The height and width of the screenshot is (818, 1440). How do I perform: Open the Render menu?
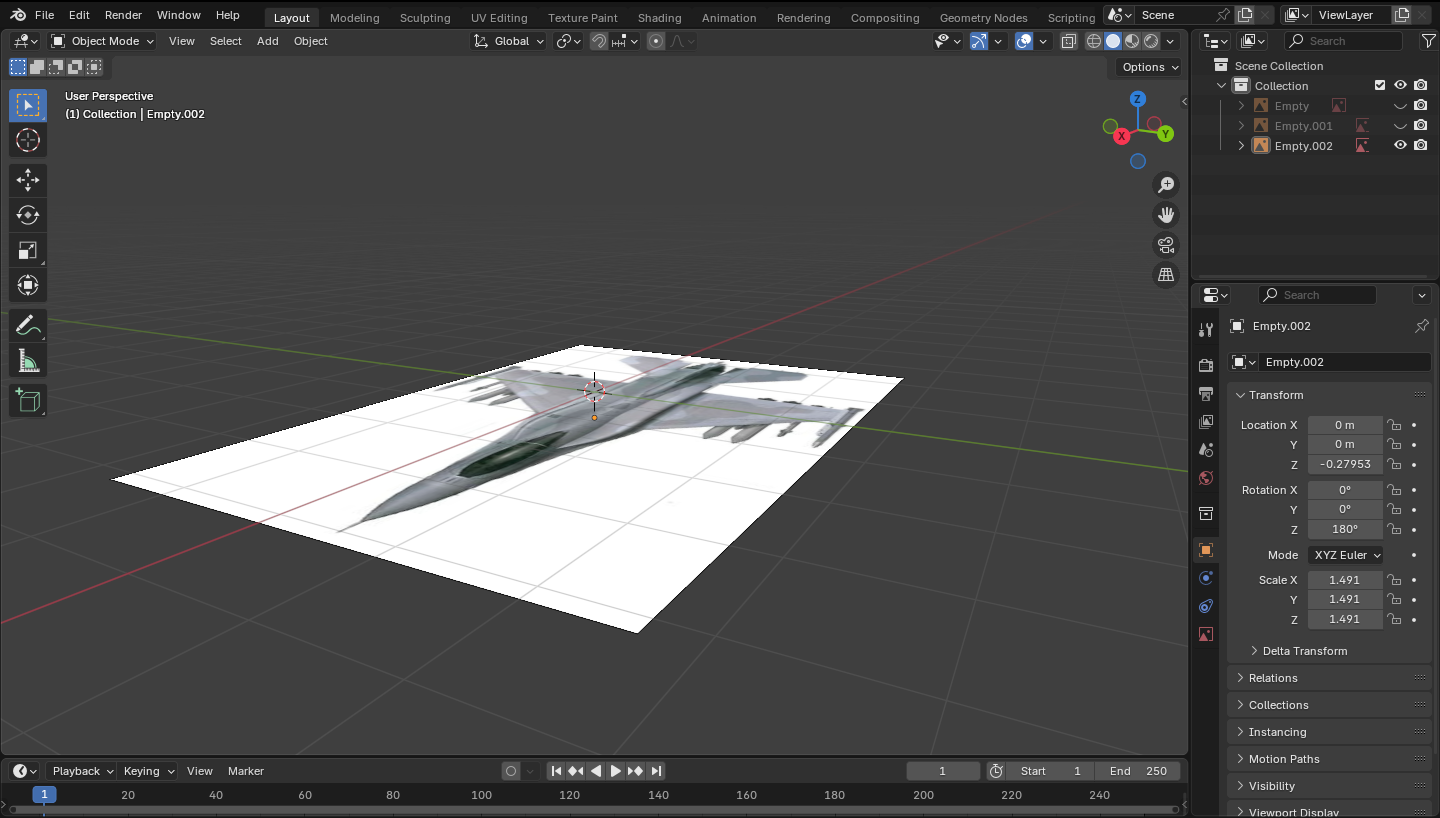pos(124,15)
